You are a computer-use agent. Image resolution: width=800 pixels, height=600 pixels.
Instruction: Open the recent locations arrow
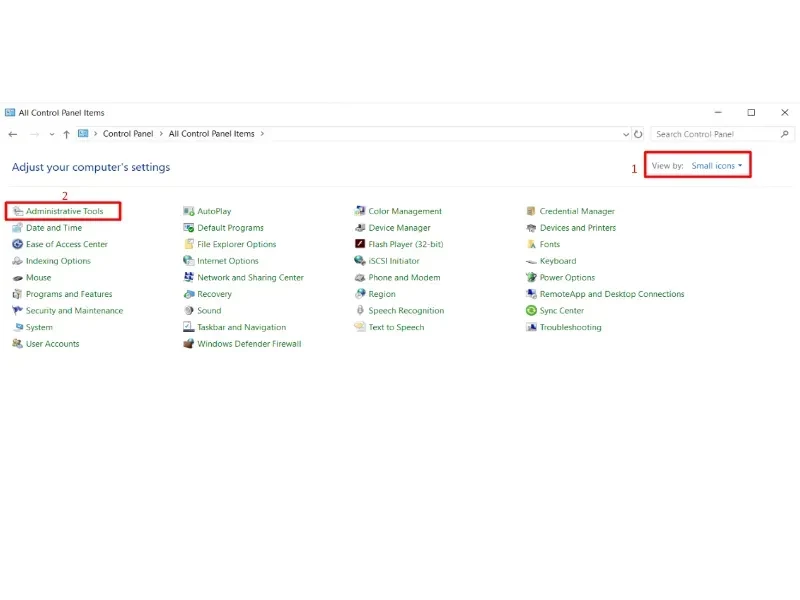52,134
